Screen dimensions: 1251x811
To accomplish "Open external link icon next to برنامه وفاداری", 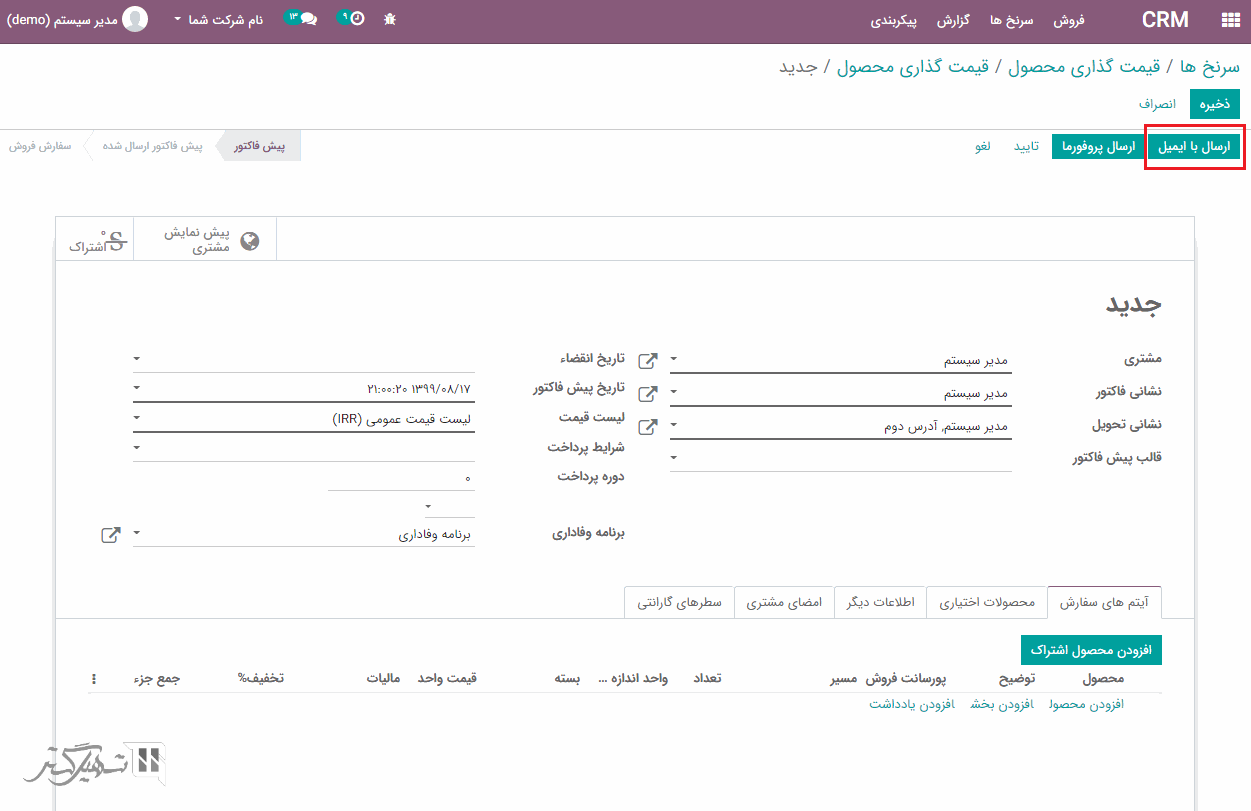I will point(111,535).
